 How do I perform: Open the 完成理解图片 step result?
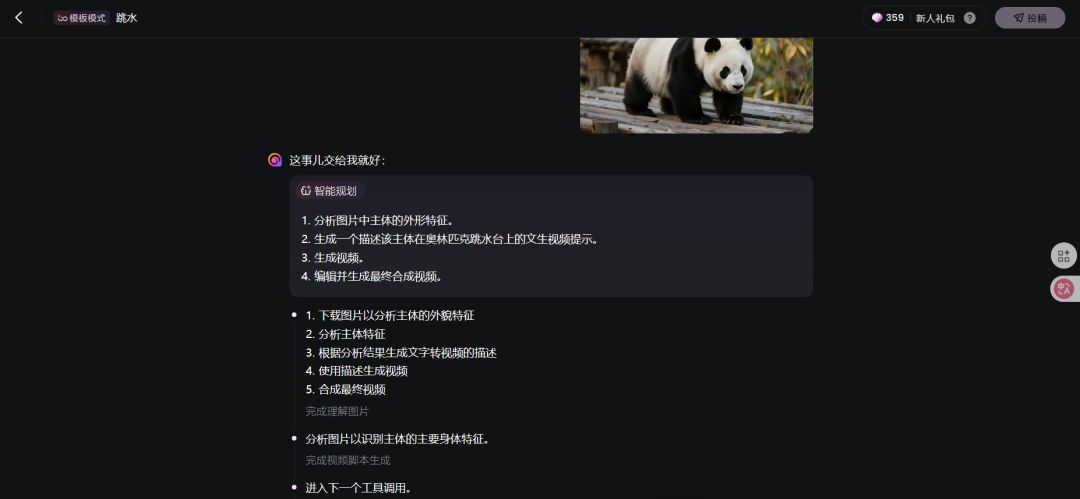point(338,411)
